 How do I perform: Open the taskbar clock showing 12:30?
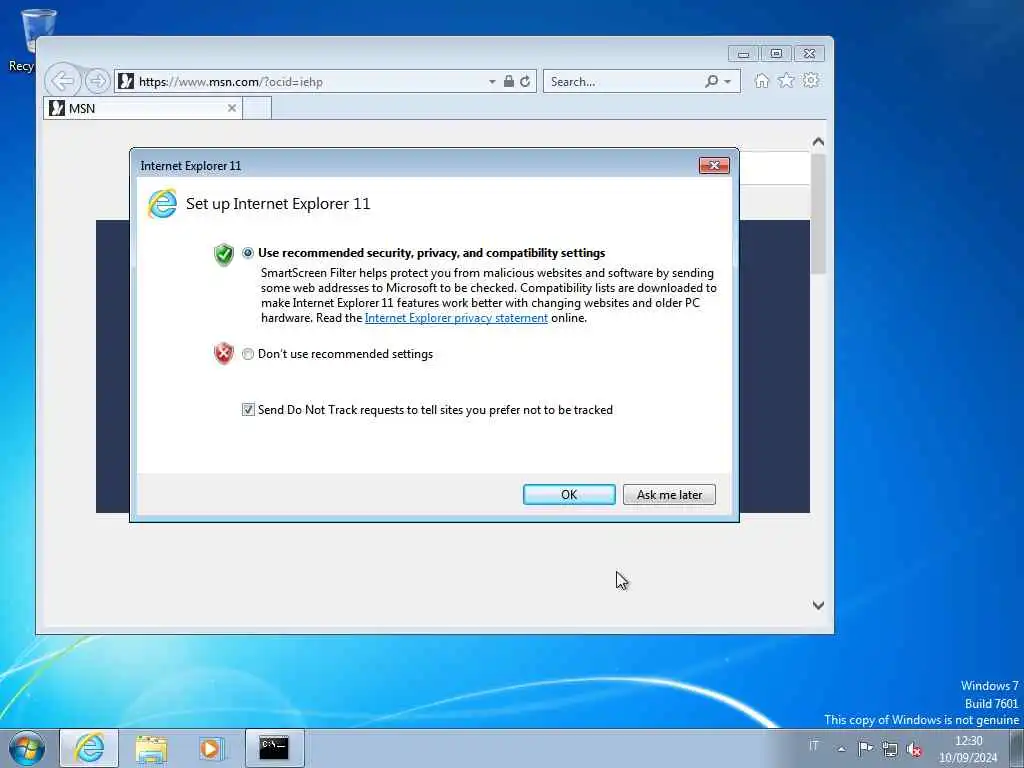tap(968, 749)
